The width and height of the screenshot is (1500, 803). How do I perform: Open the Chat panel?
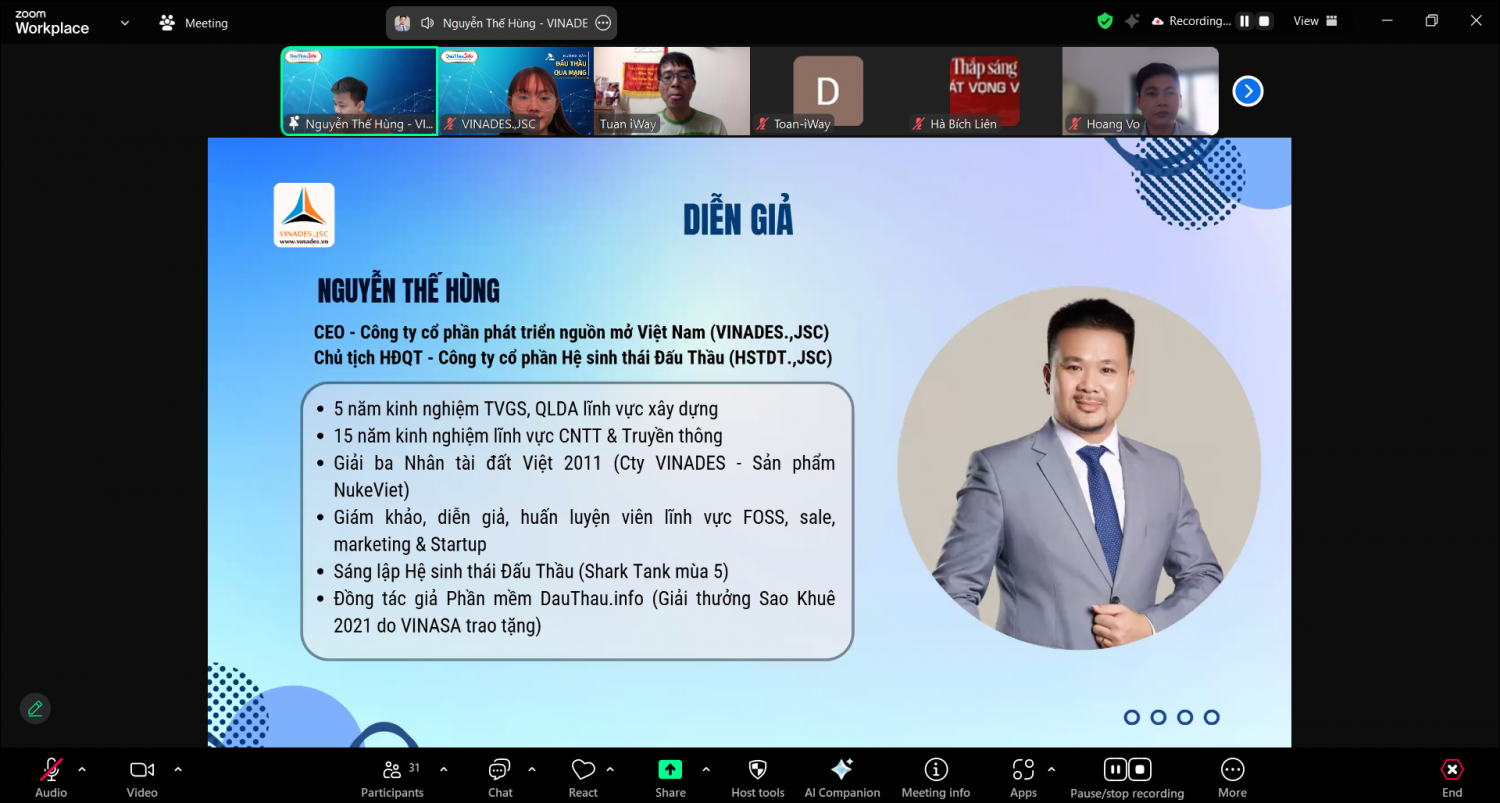pyautogui.click(x=500, y=778)
